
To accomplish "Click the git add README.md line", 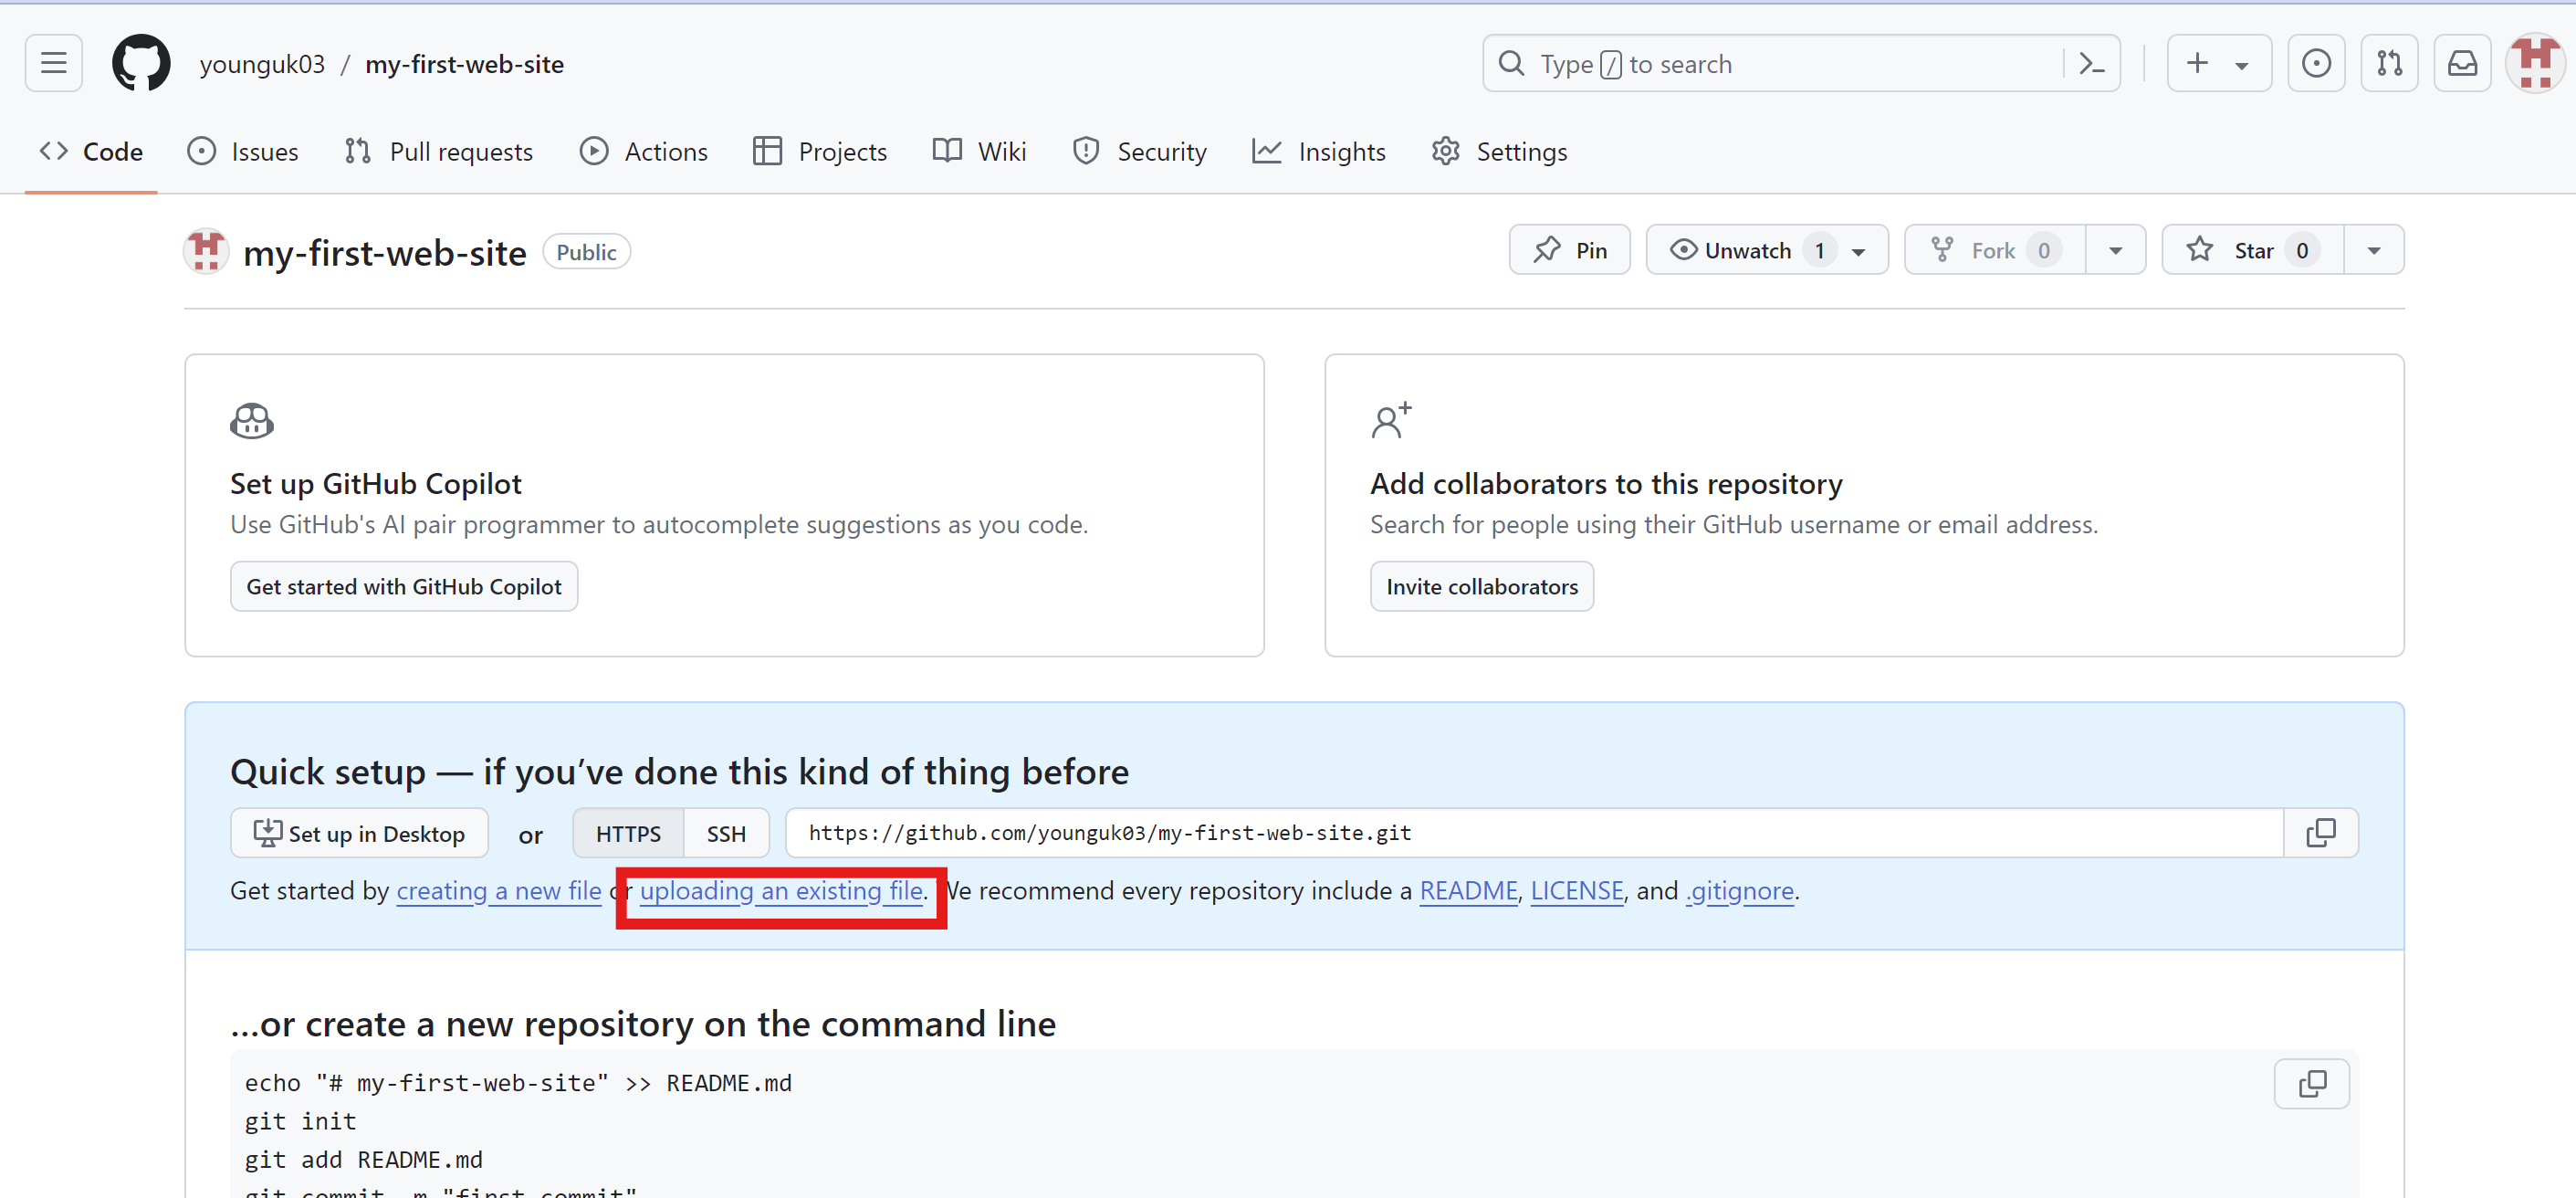I will (x=363, y=1160).
